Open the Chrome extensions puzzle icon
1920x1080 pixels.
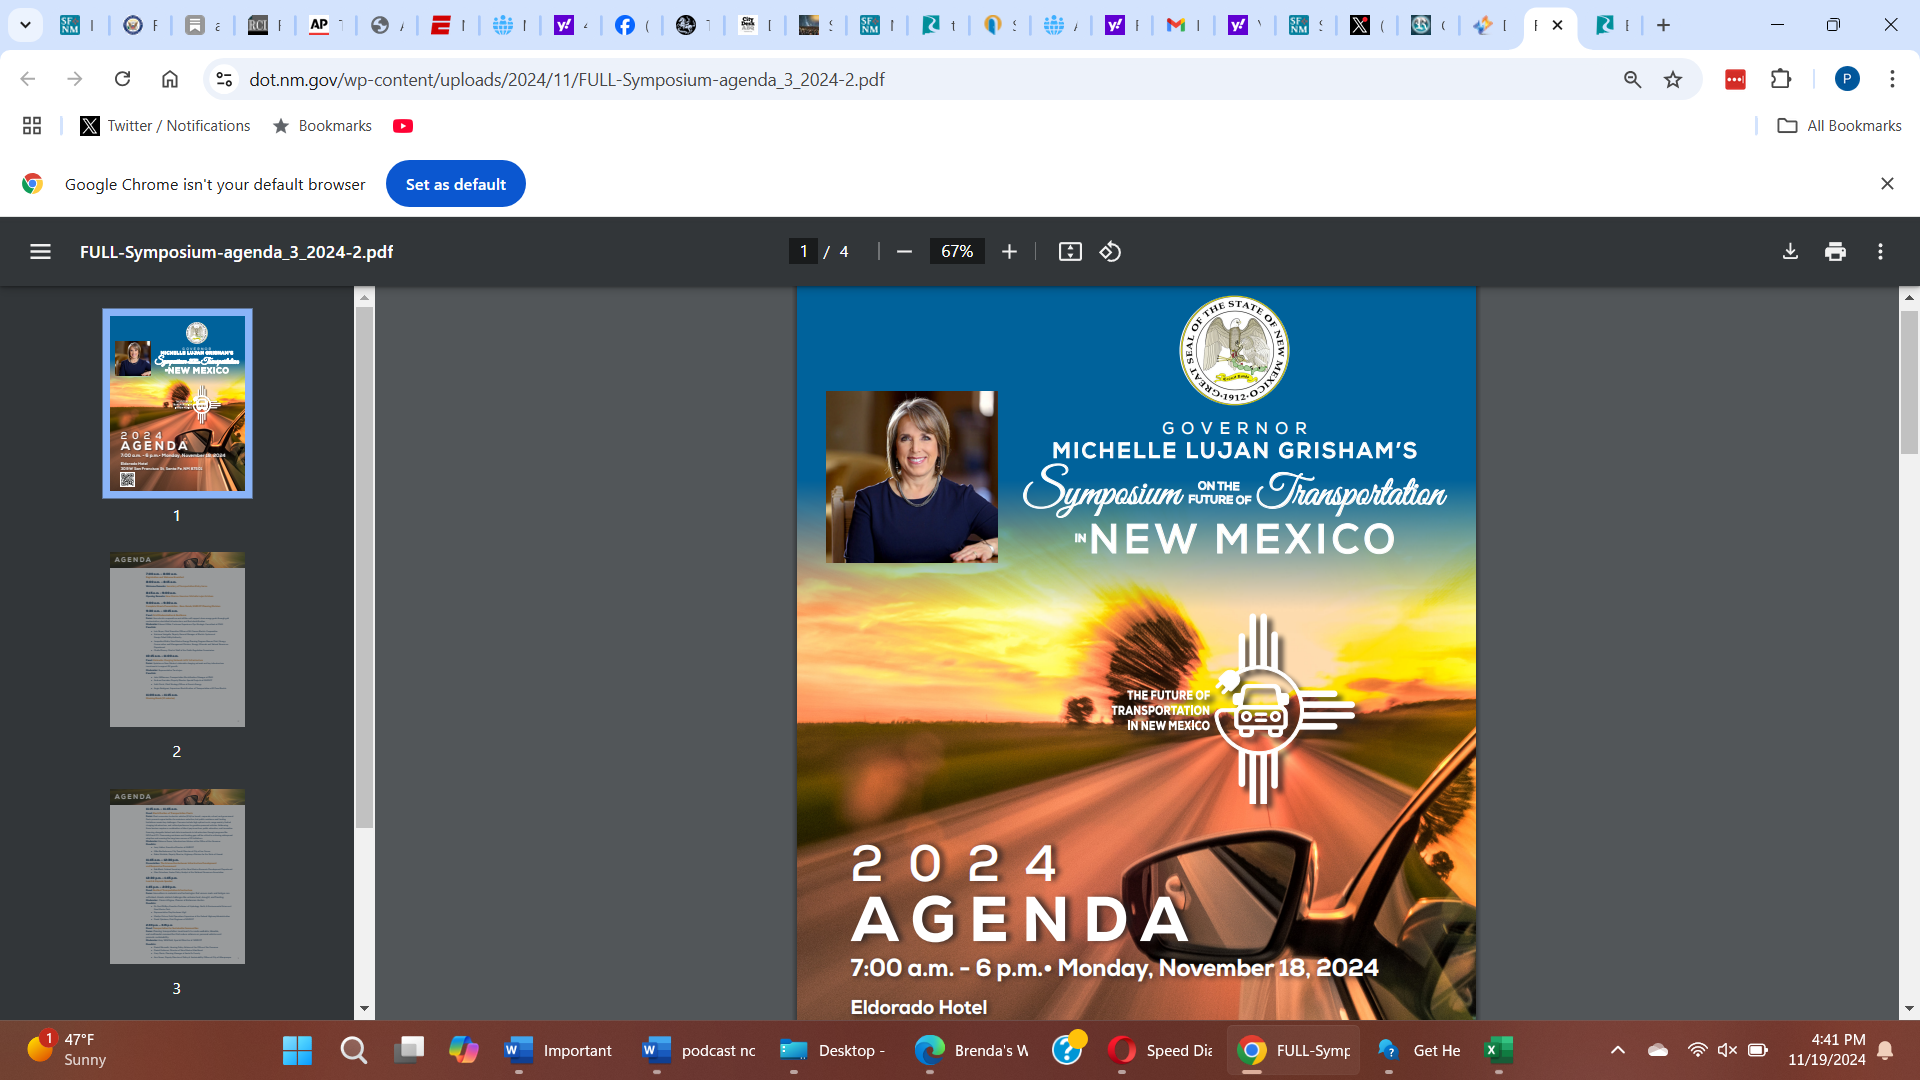coord(1781,80)
